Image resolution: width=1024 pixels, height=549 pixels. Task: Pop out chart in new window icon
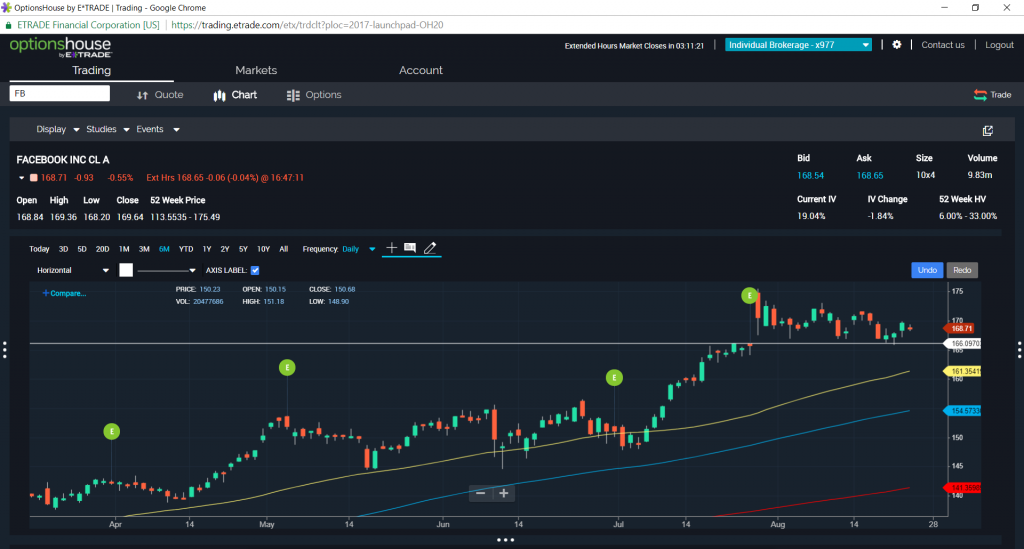pos(987,131)
